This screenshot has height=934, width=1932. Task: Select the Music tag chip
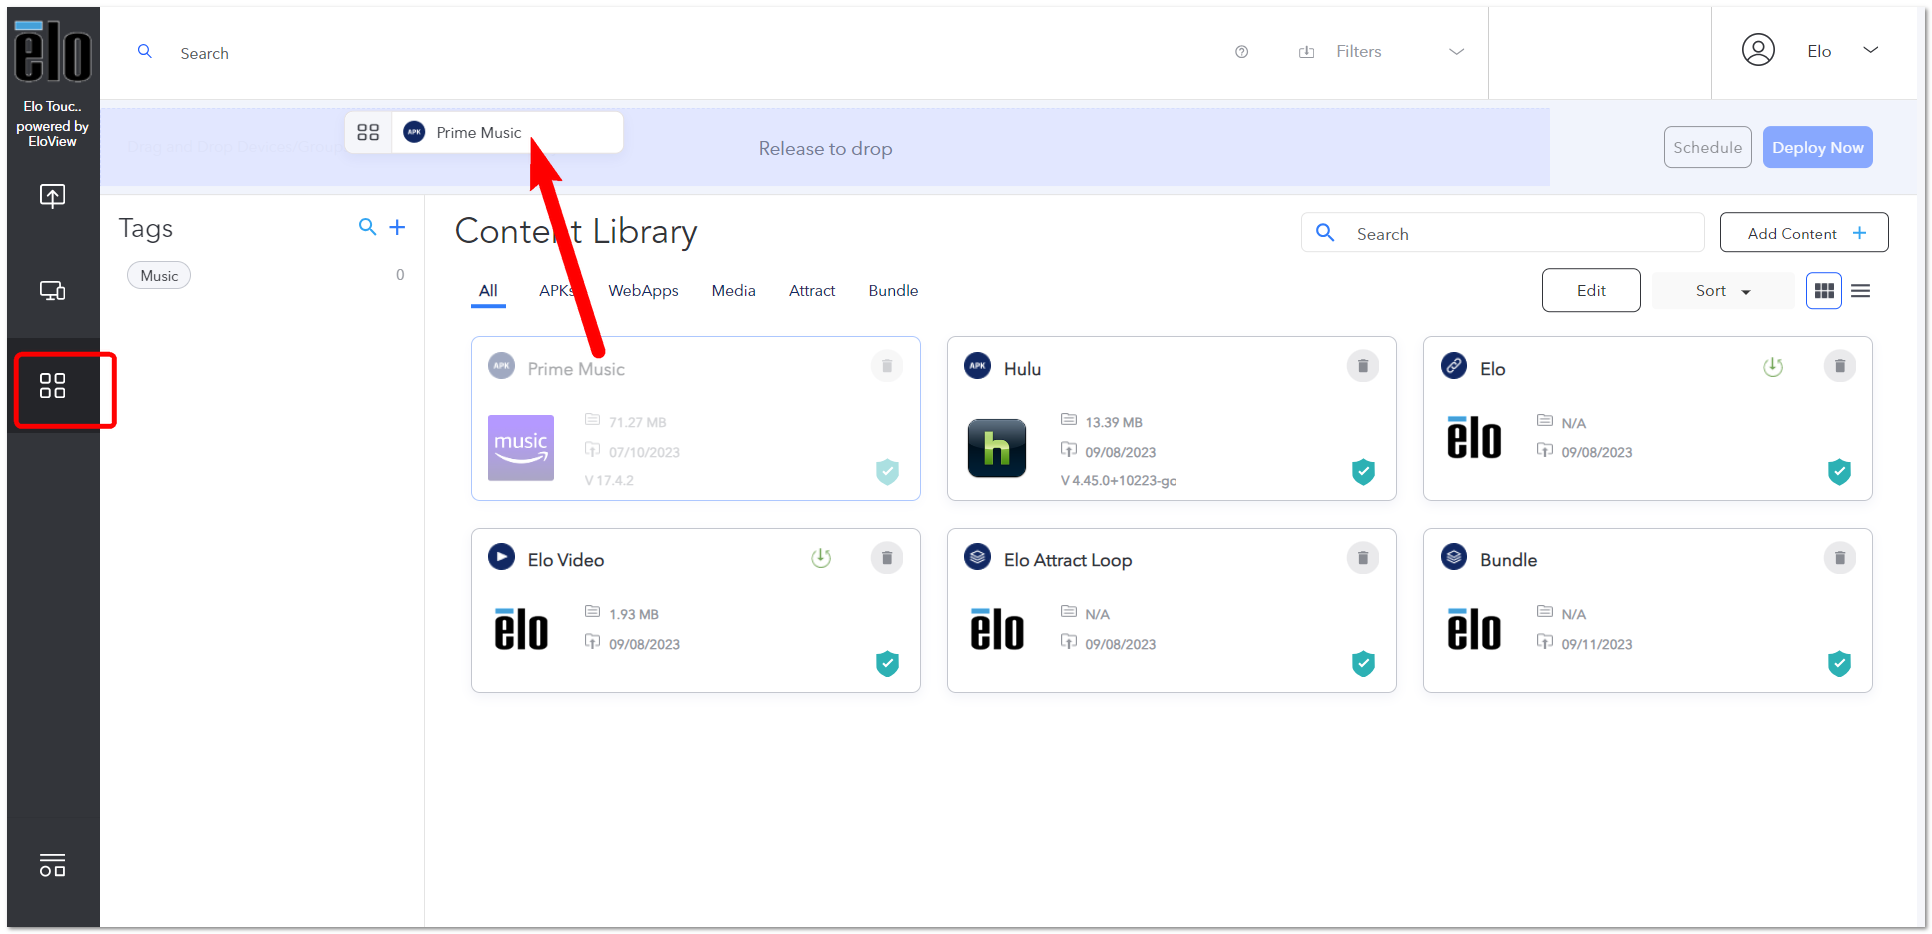(x=159, y=276)
